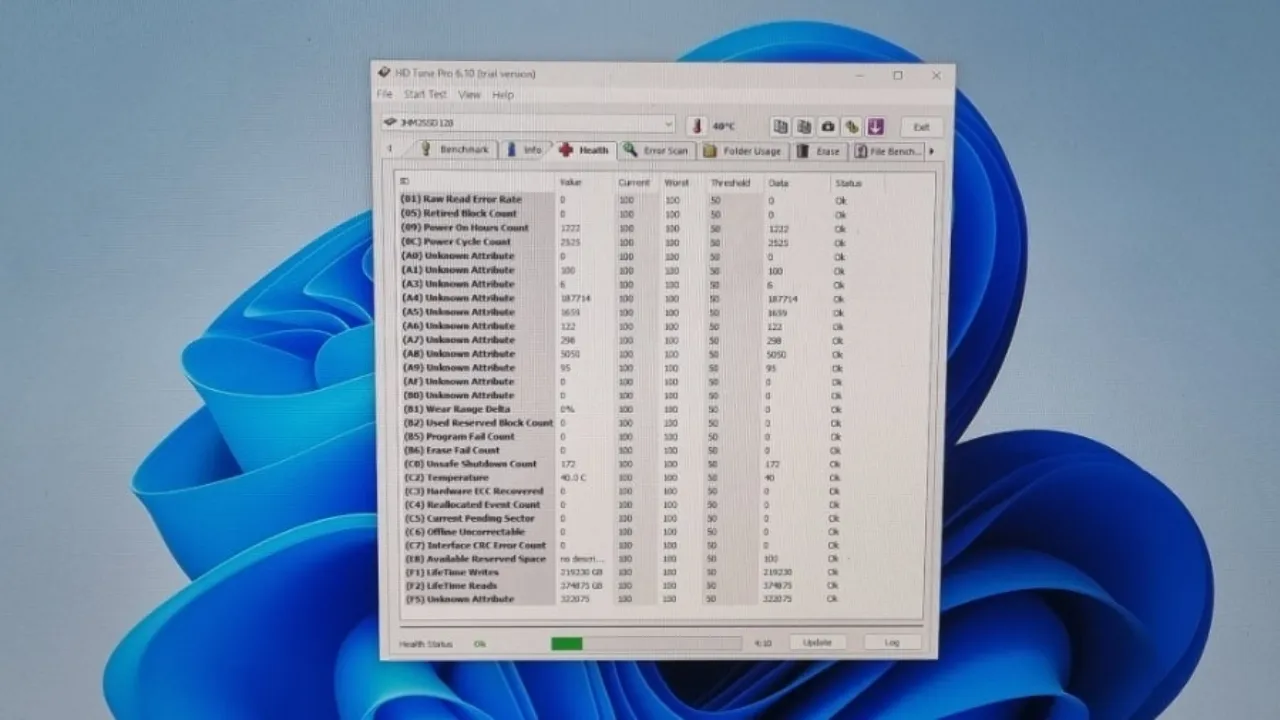Open the options wrench icon

coord(852,127)
